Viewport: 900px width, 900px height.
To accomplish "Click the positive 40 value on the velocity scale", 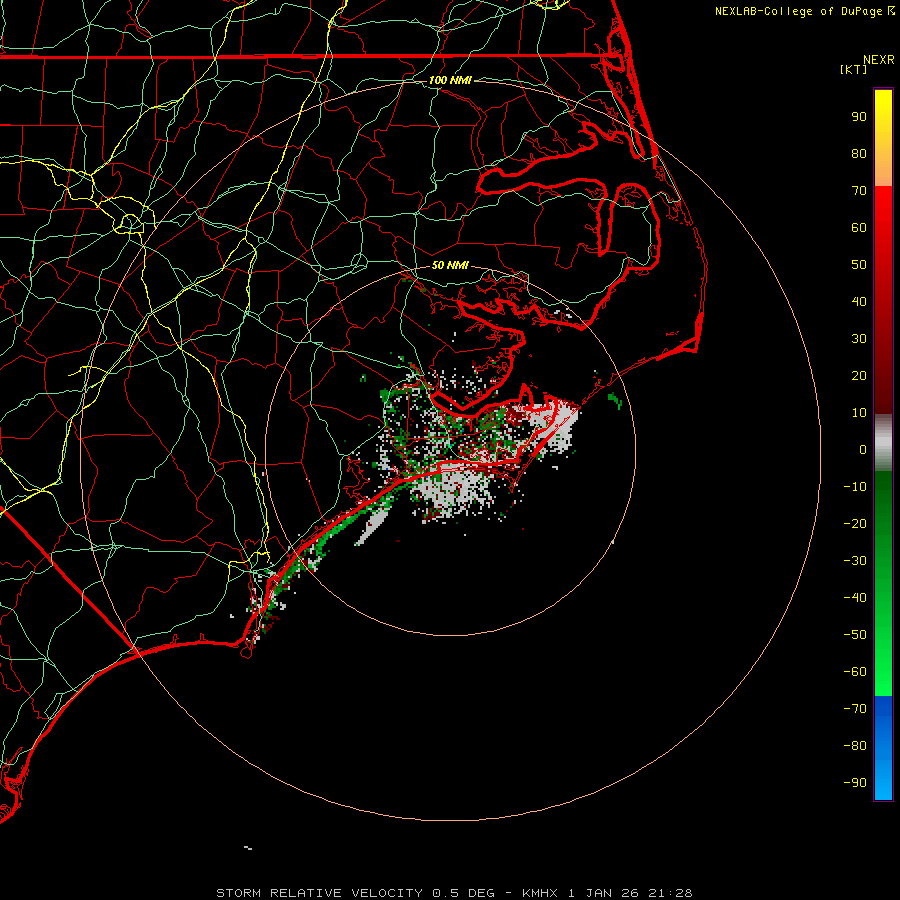I will (859, 302).
